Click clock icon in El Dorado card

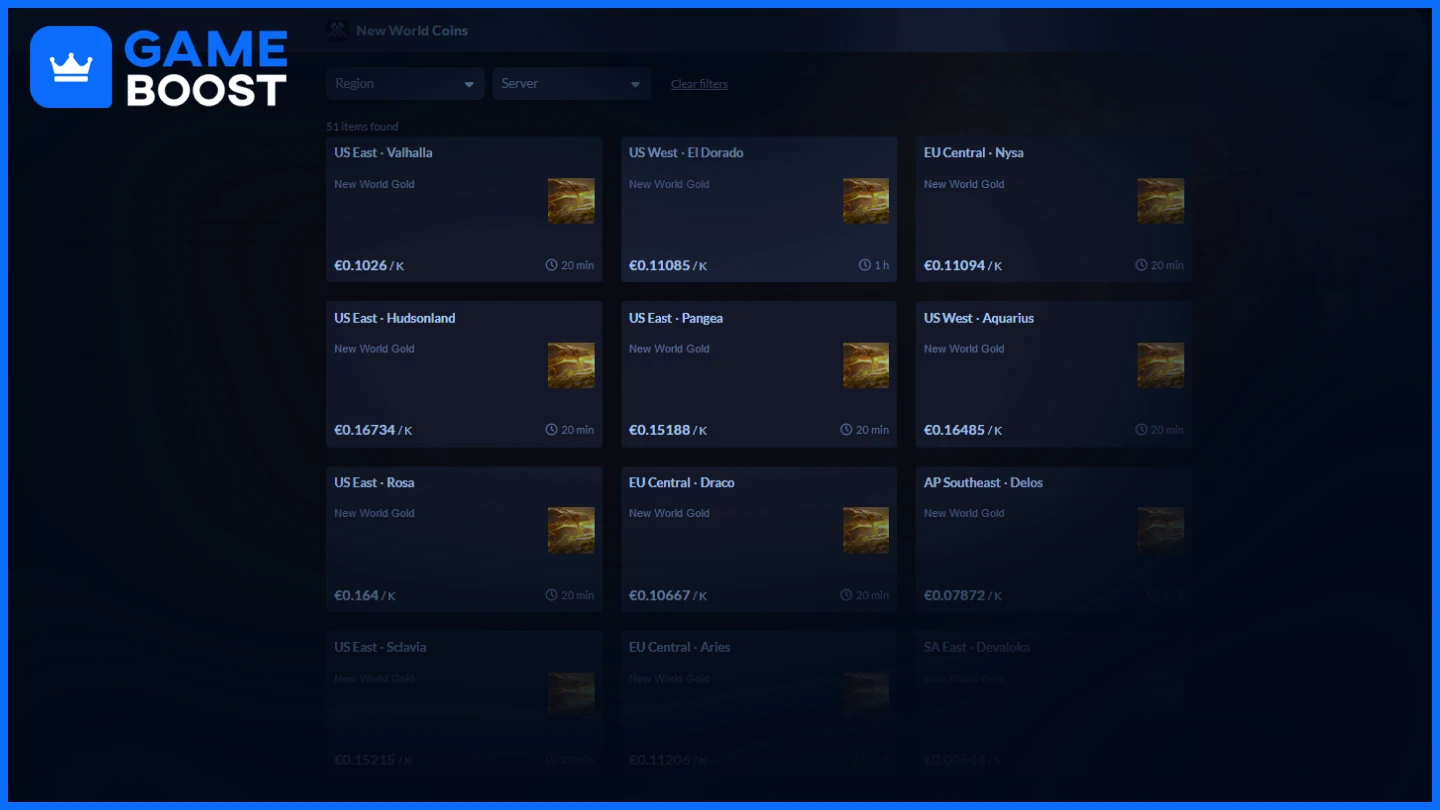[x=865, y=265]
